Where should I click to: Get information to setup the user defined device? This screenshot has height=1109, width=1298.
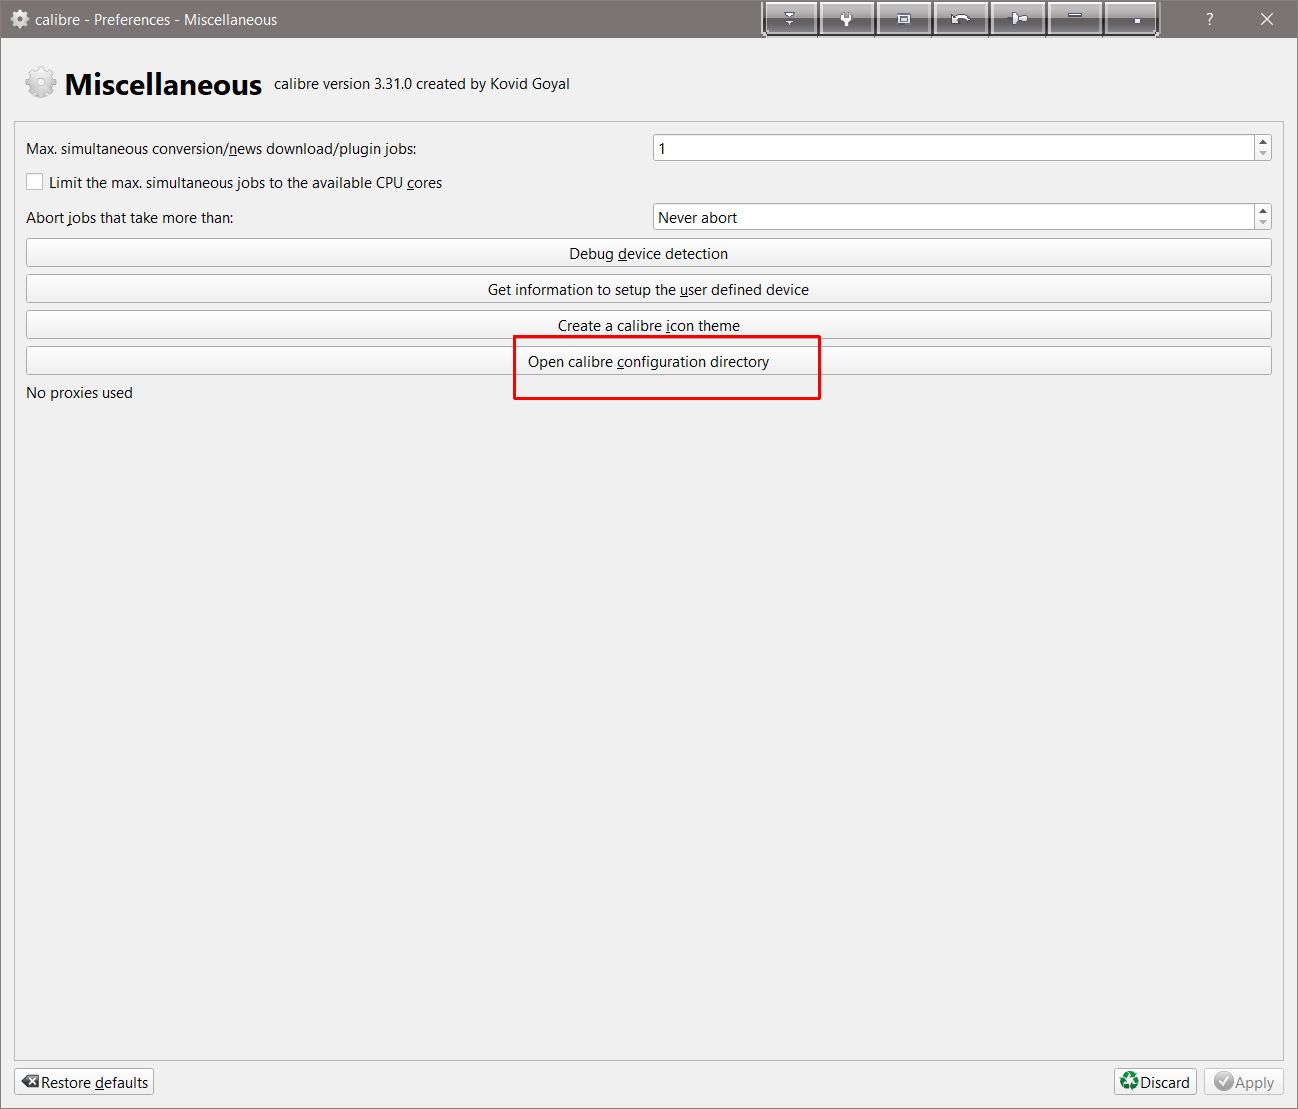[649, 289]
